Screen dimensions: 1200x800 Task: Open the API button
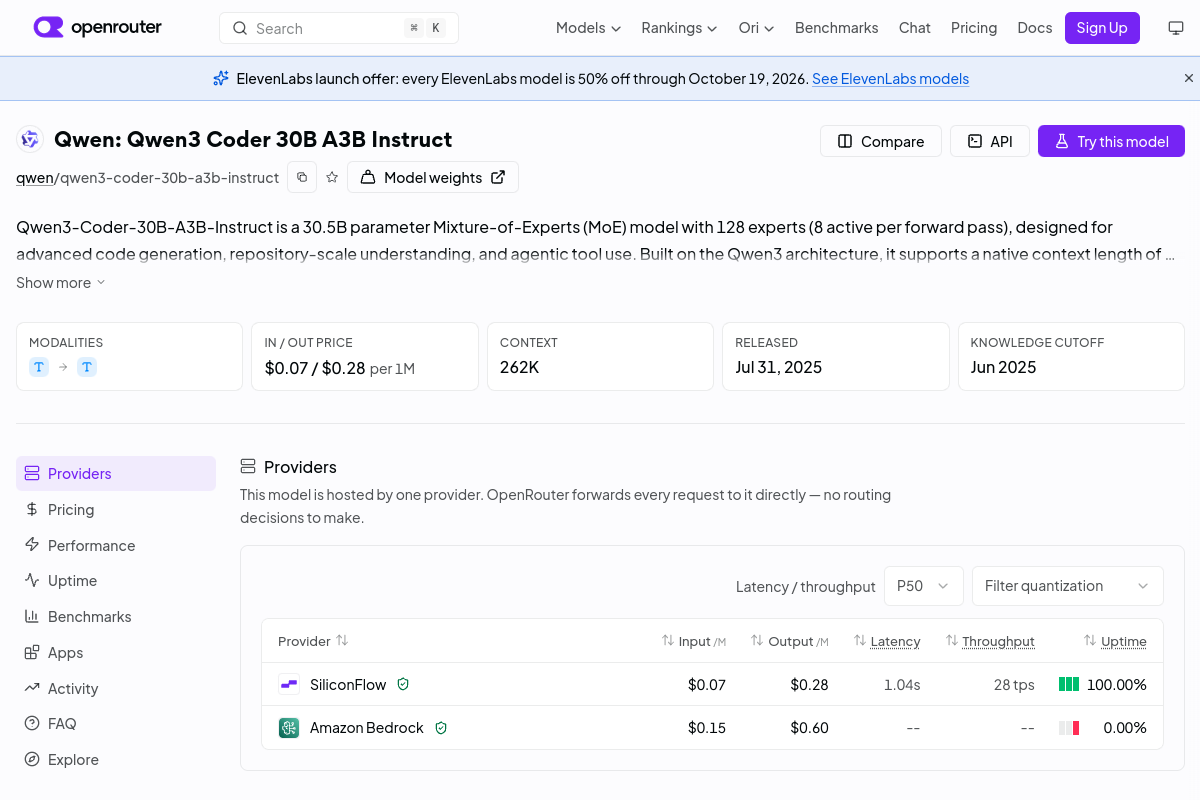coord(989,141)
